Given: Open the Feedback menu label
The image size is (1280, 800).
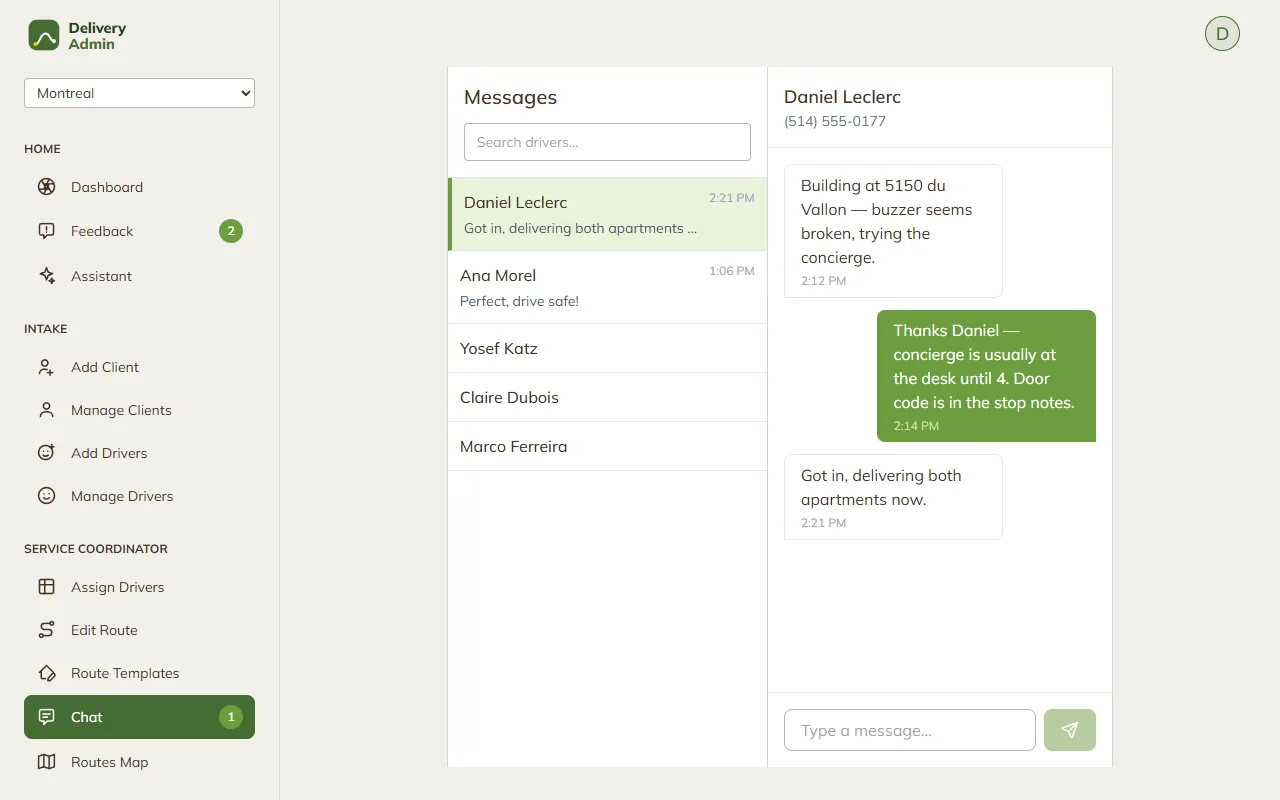Looking at the screenshot, I should 102,231.
